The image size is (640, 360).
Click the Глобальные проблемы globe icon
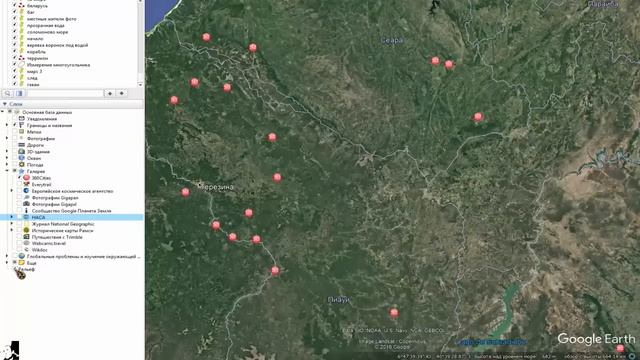coord(22,256)
